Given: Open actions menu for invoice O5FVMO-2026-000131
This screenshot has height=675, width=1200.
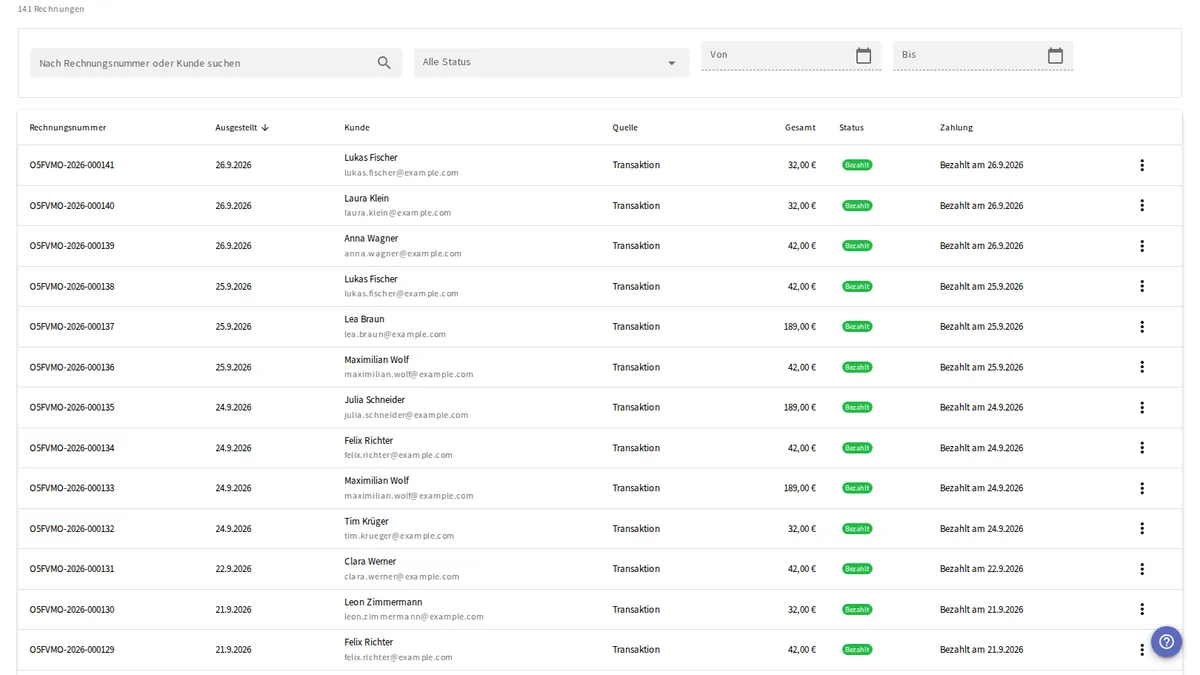Looking at the screenshot, I should pos(1142,569).
